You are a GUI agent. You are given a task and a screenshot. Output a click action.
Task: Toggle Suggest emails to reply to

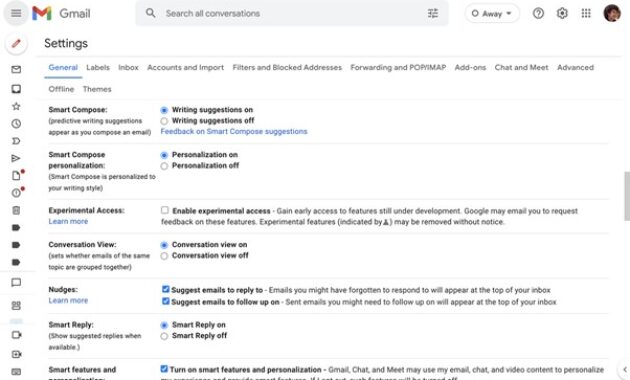point(166,289)
